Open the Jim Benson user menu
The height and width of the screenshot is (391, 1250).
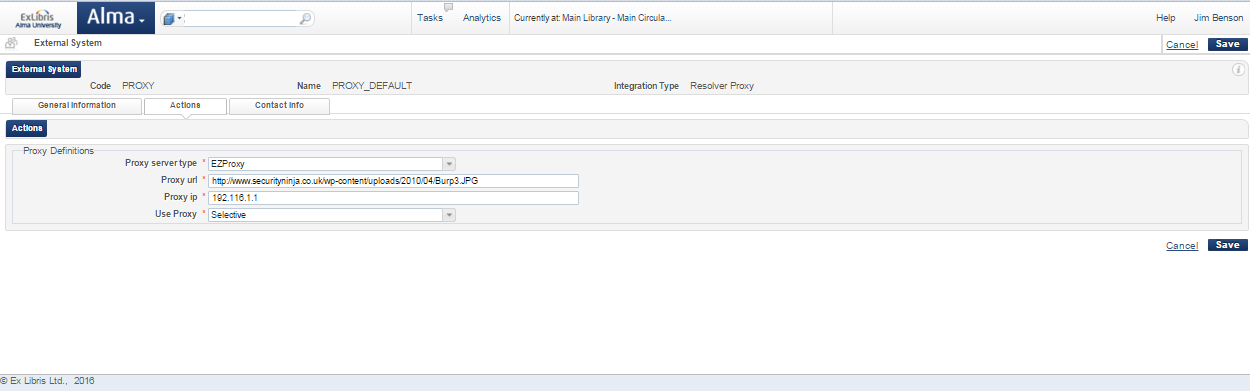1218,18
